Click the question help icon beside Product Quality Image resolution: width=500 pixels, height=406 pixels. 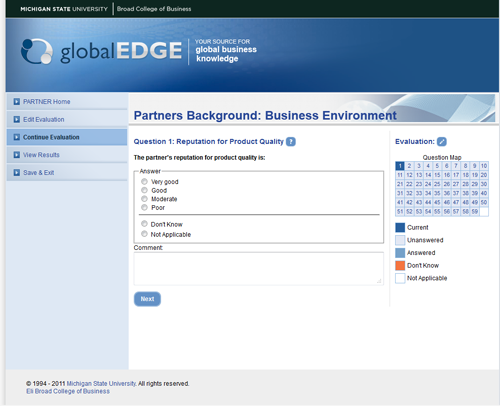click(x=291, y=142)
